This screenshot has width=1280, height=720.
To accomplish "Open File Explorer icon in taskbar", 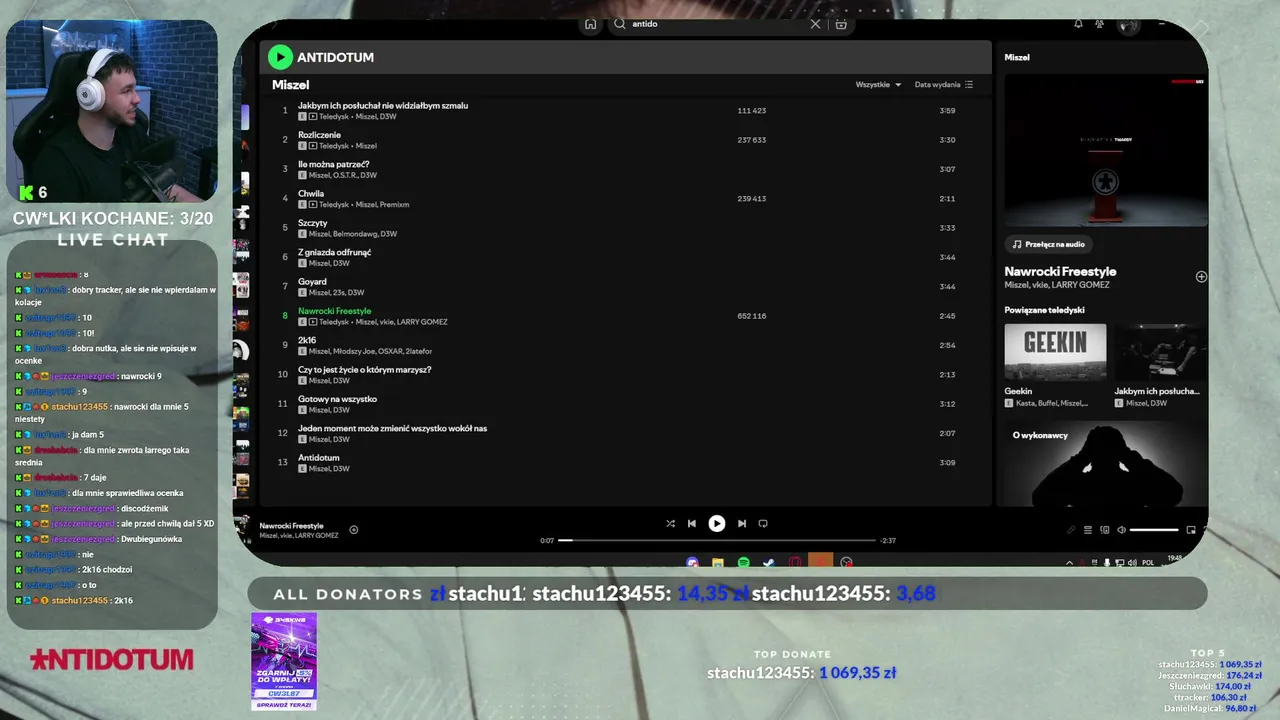I will 718,563.
